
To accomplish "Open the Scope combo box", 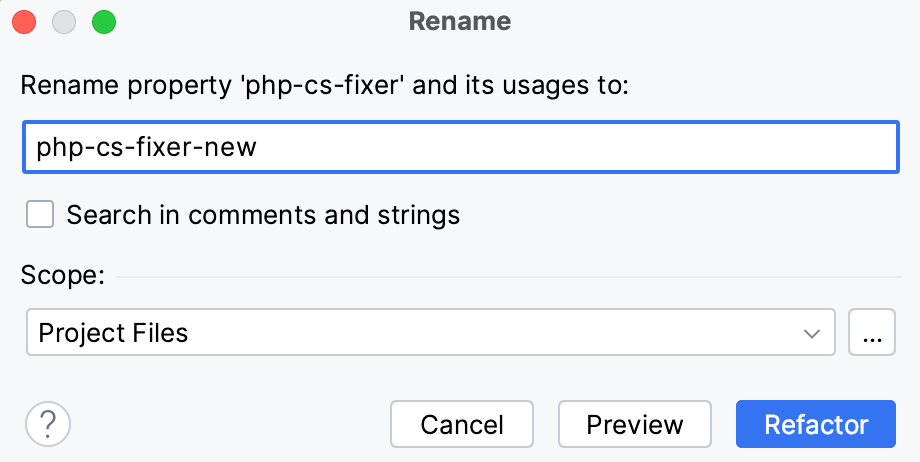I will click(x=430, y=333).
